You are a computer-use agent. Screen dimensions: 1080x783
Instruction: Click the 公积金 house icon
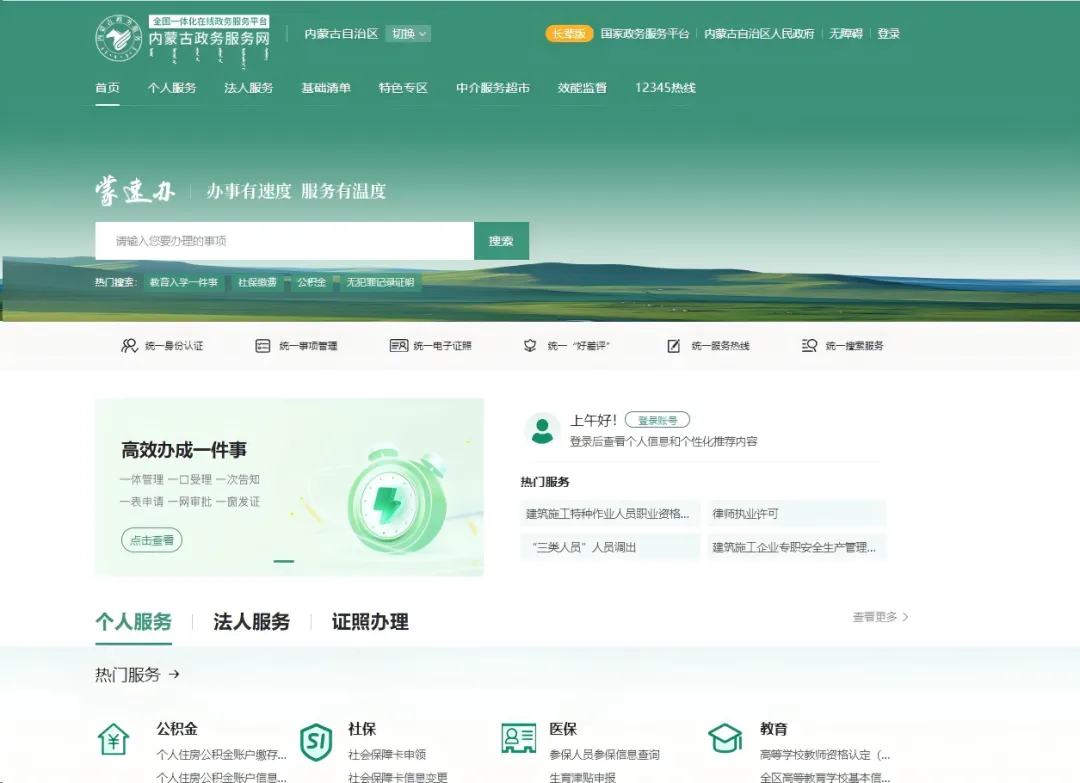[114, 740]
